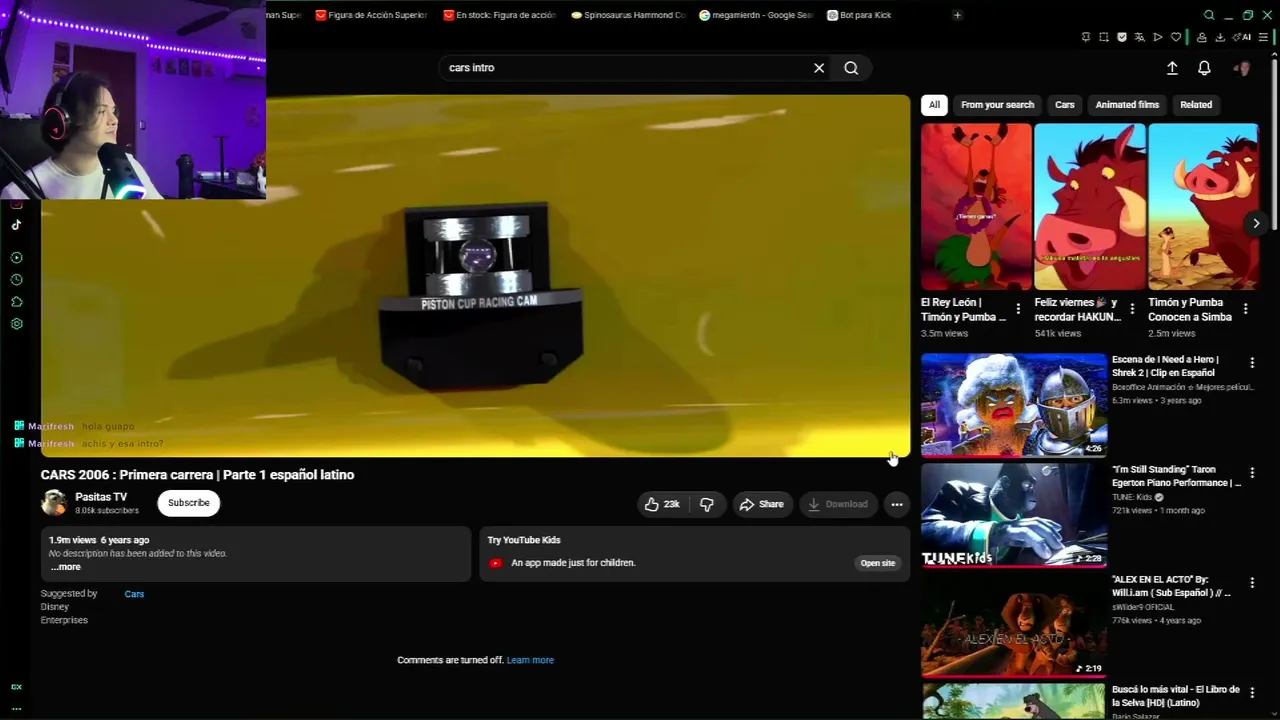The image size is (1280, 720).
Task: Open the Feliz viernes HAKUNA short thumbnail
Action: pyautogui.click(x=1090, y=207)
